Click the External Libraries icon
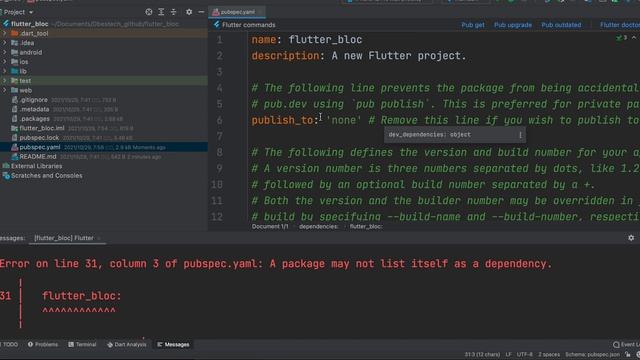This screenshot has width=640, height=360. pyautogui.click(x=6, y=166)
